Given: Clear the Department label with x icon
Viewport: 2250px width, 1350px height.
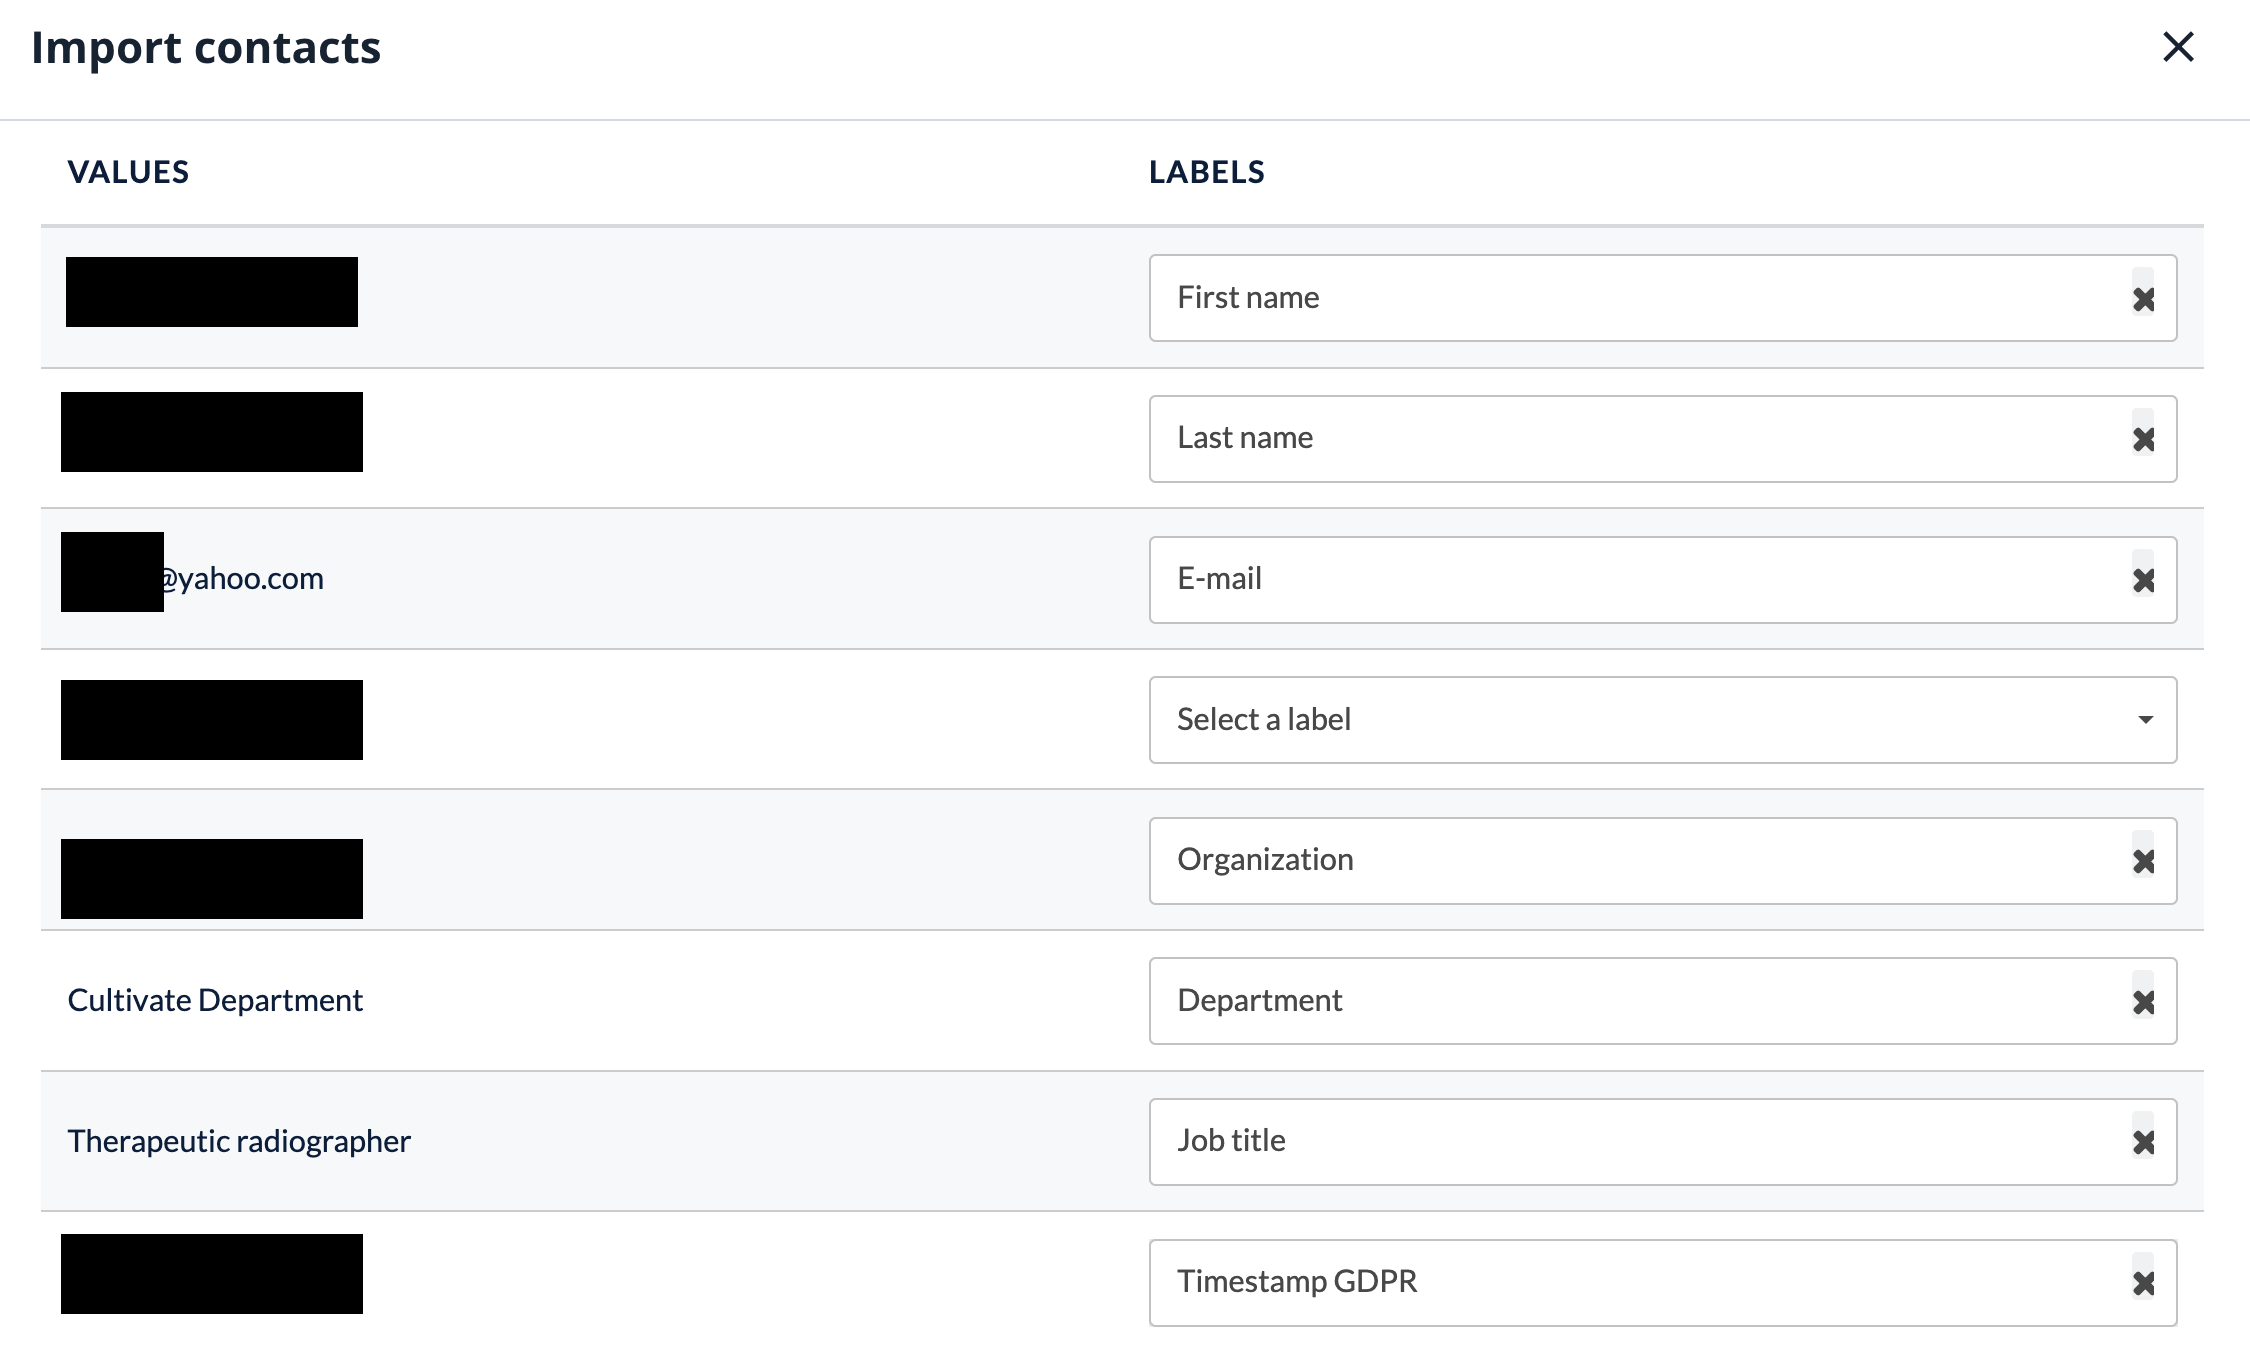Looking at the screenshot, I should click(x=2143, y=1002).
